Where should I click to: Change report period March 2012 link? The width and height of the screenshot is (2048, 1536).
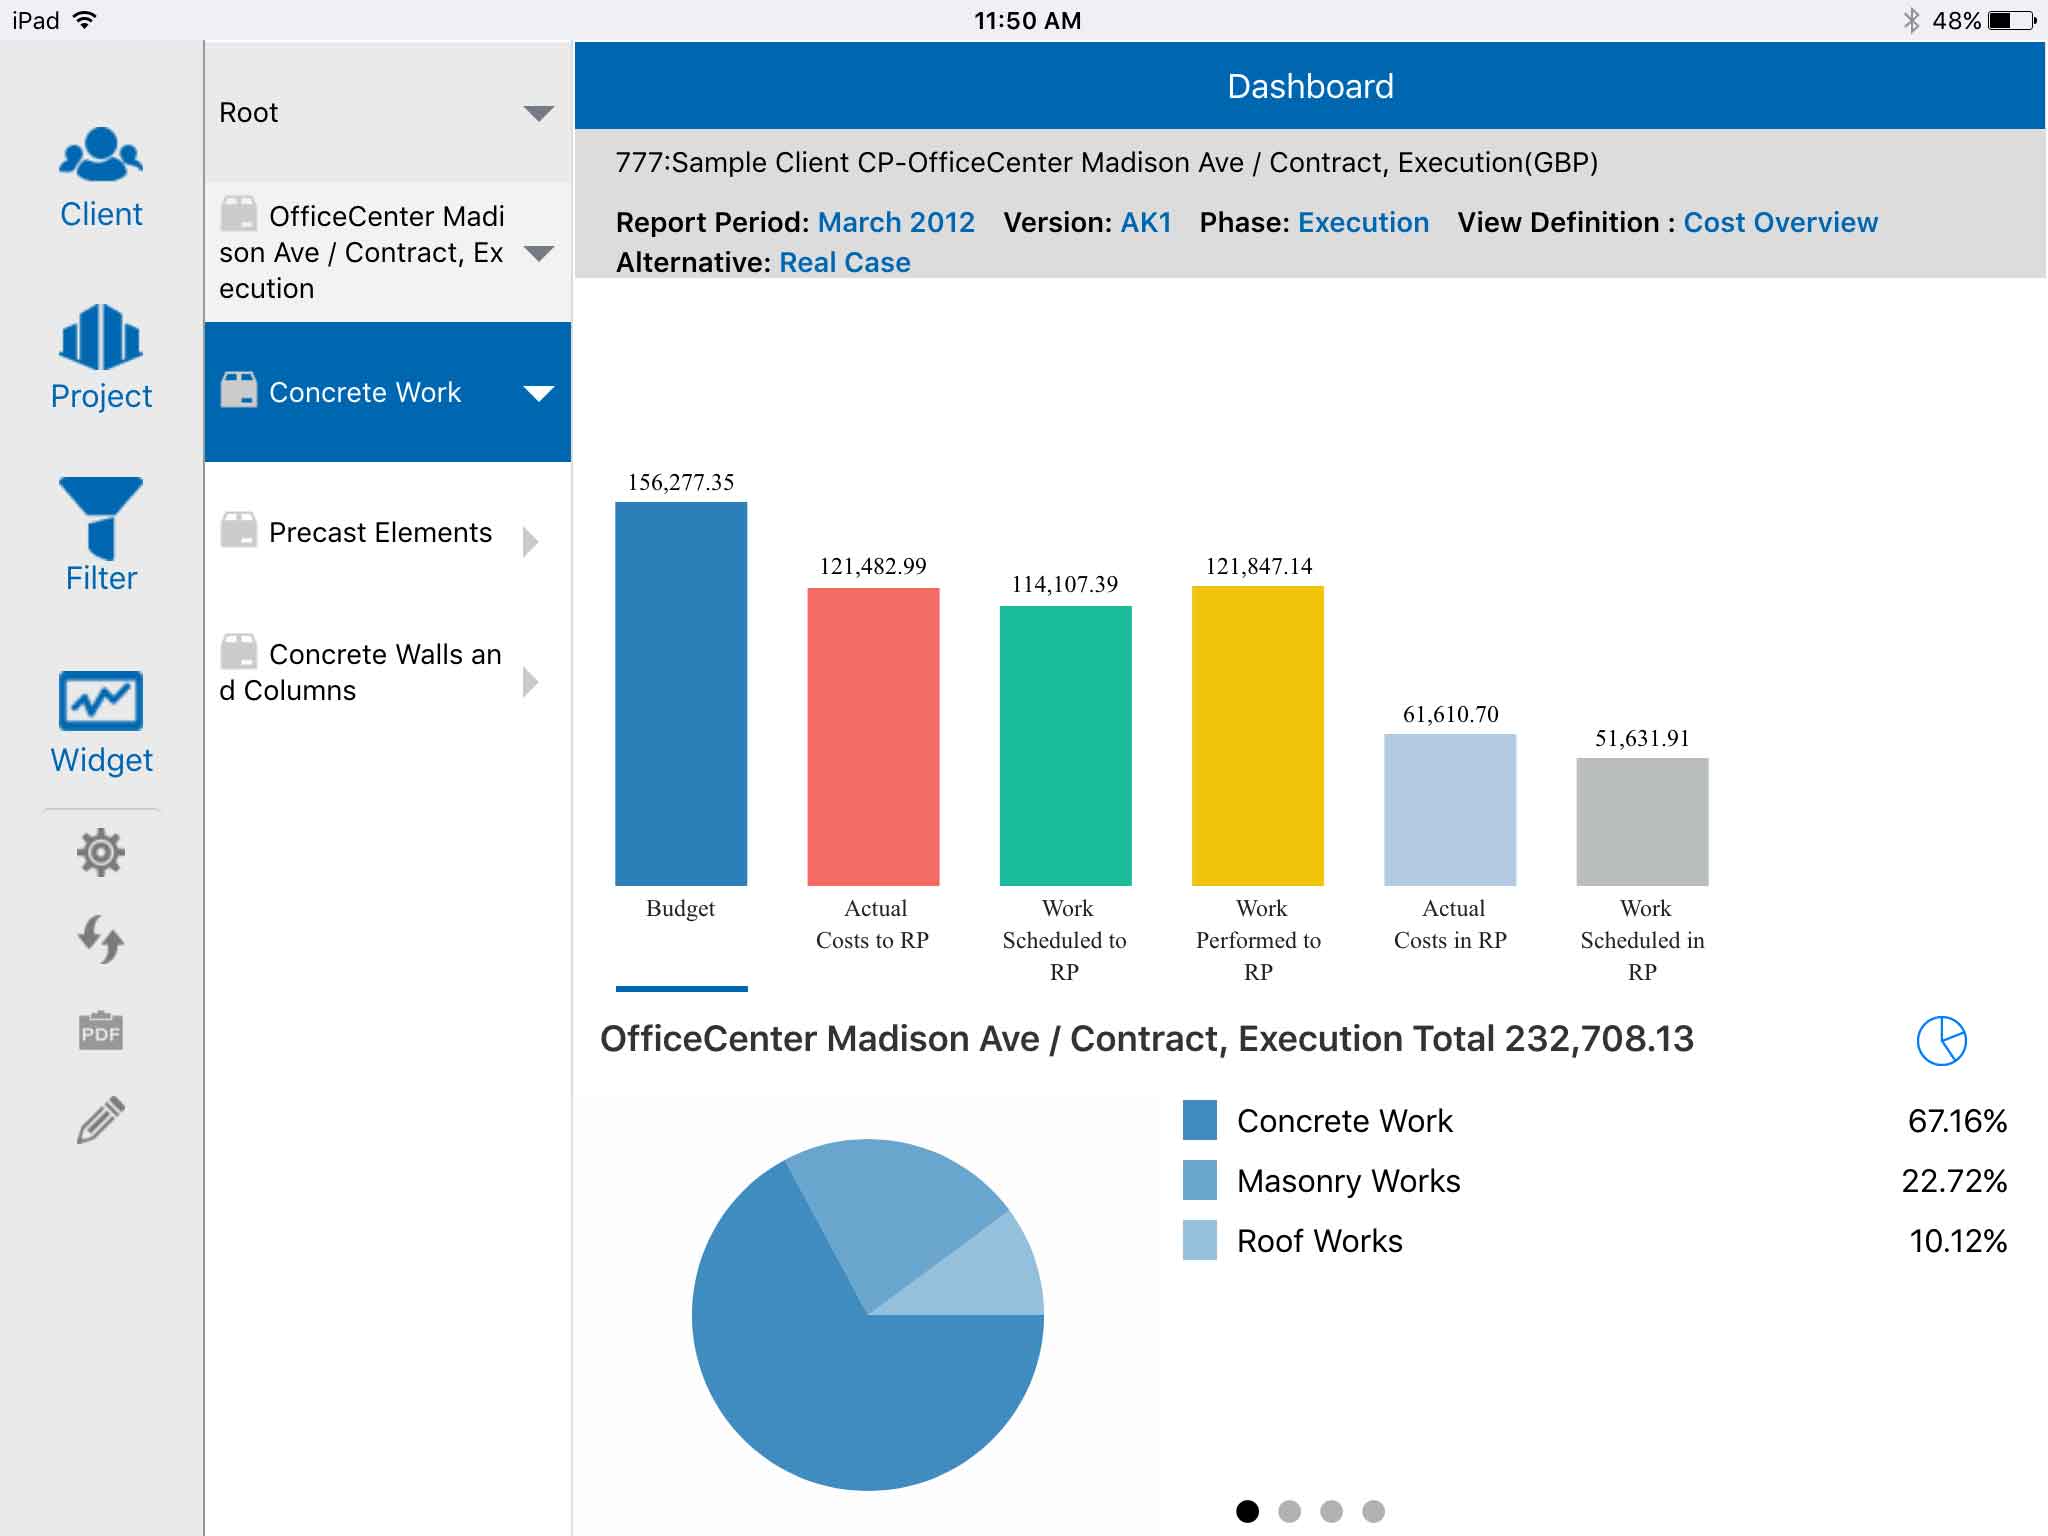[x=895, y=222]
